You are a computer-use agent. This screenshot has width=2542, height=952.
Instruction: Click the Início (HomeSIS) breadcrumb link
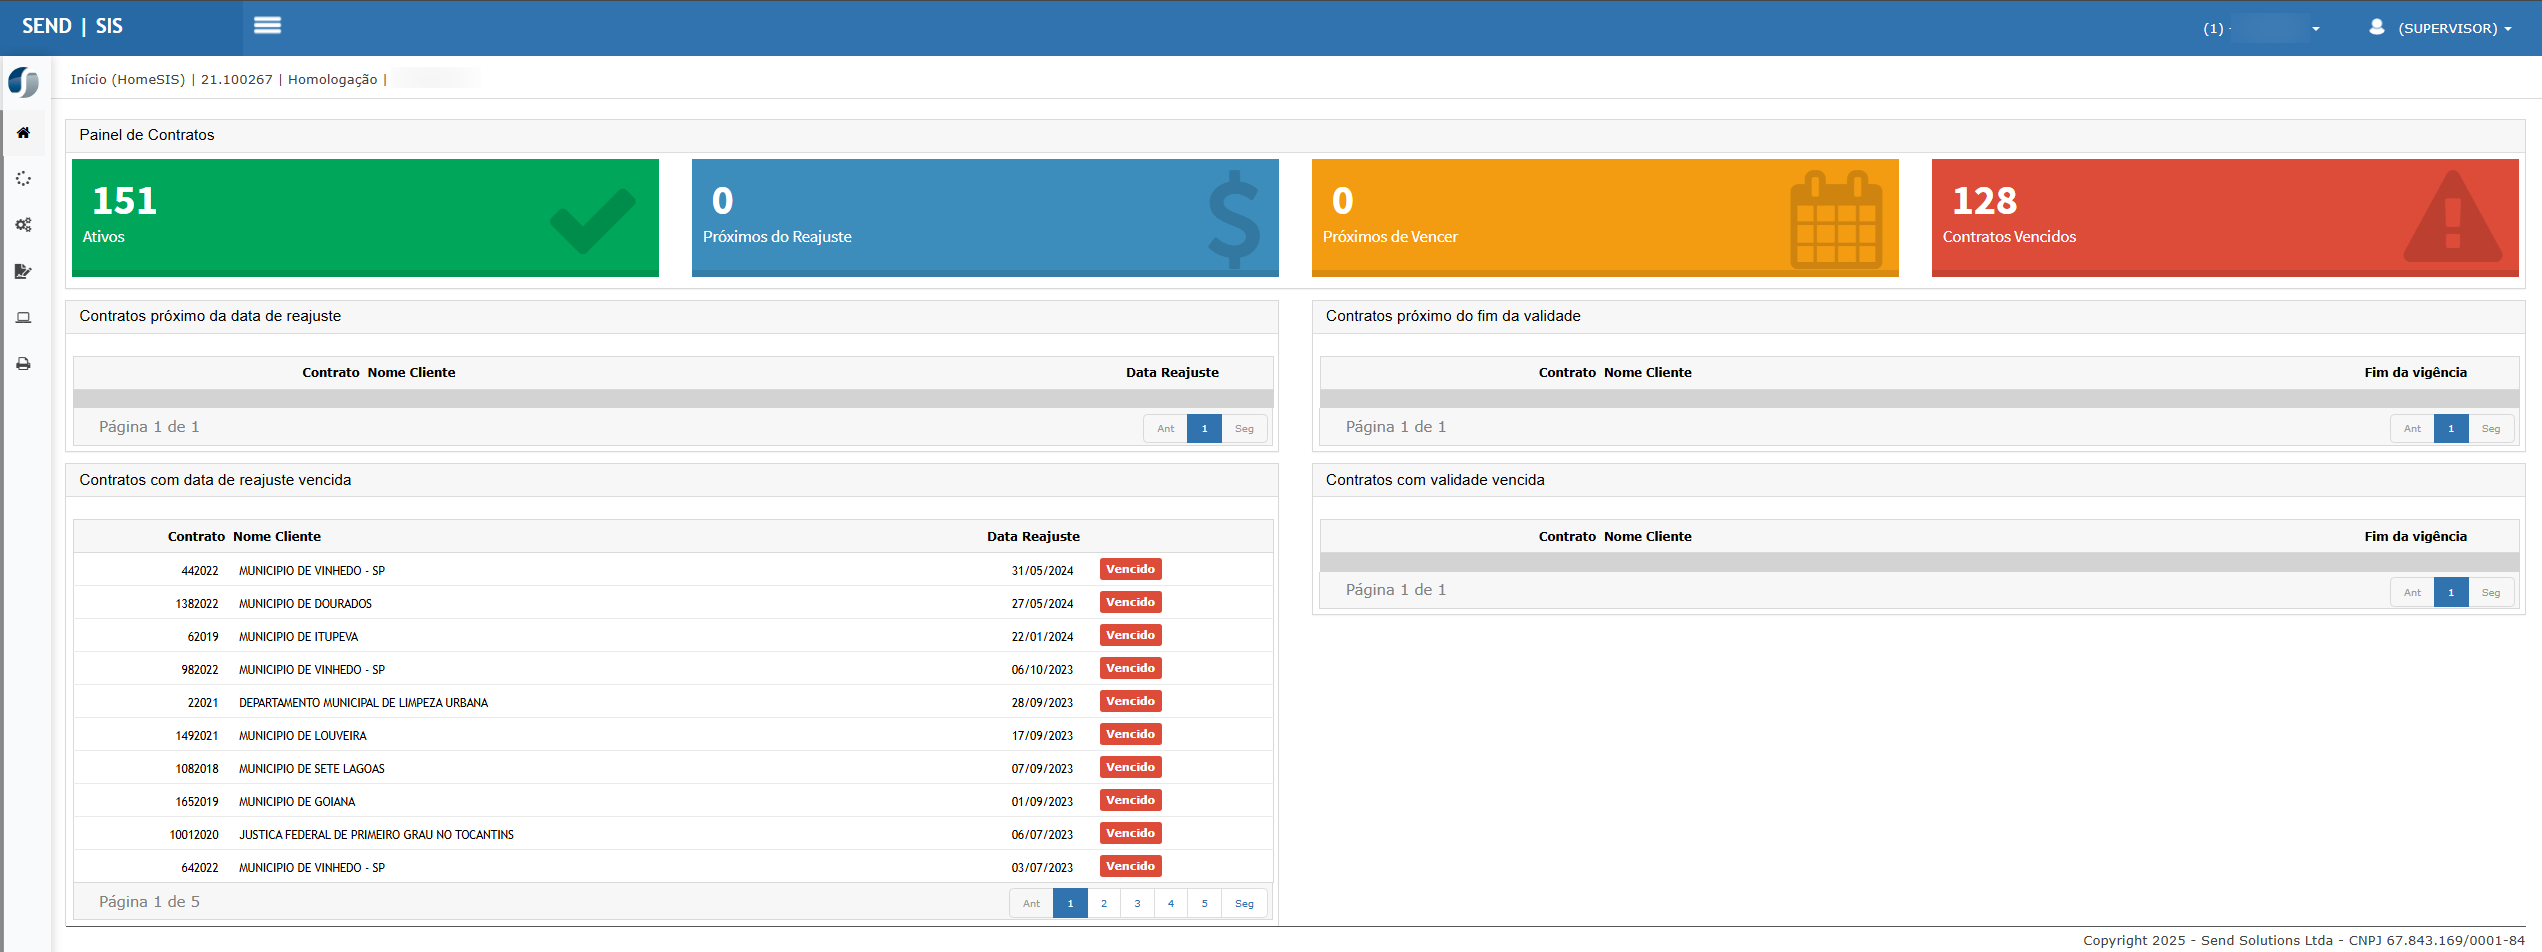click(x=127, y=80)
